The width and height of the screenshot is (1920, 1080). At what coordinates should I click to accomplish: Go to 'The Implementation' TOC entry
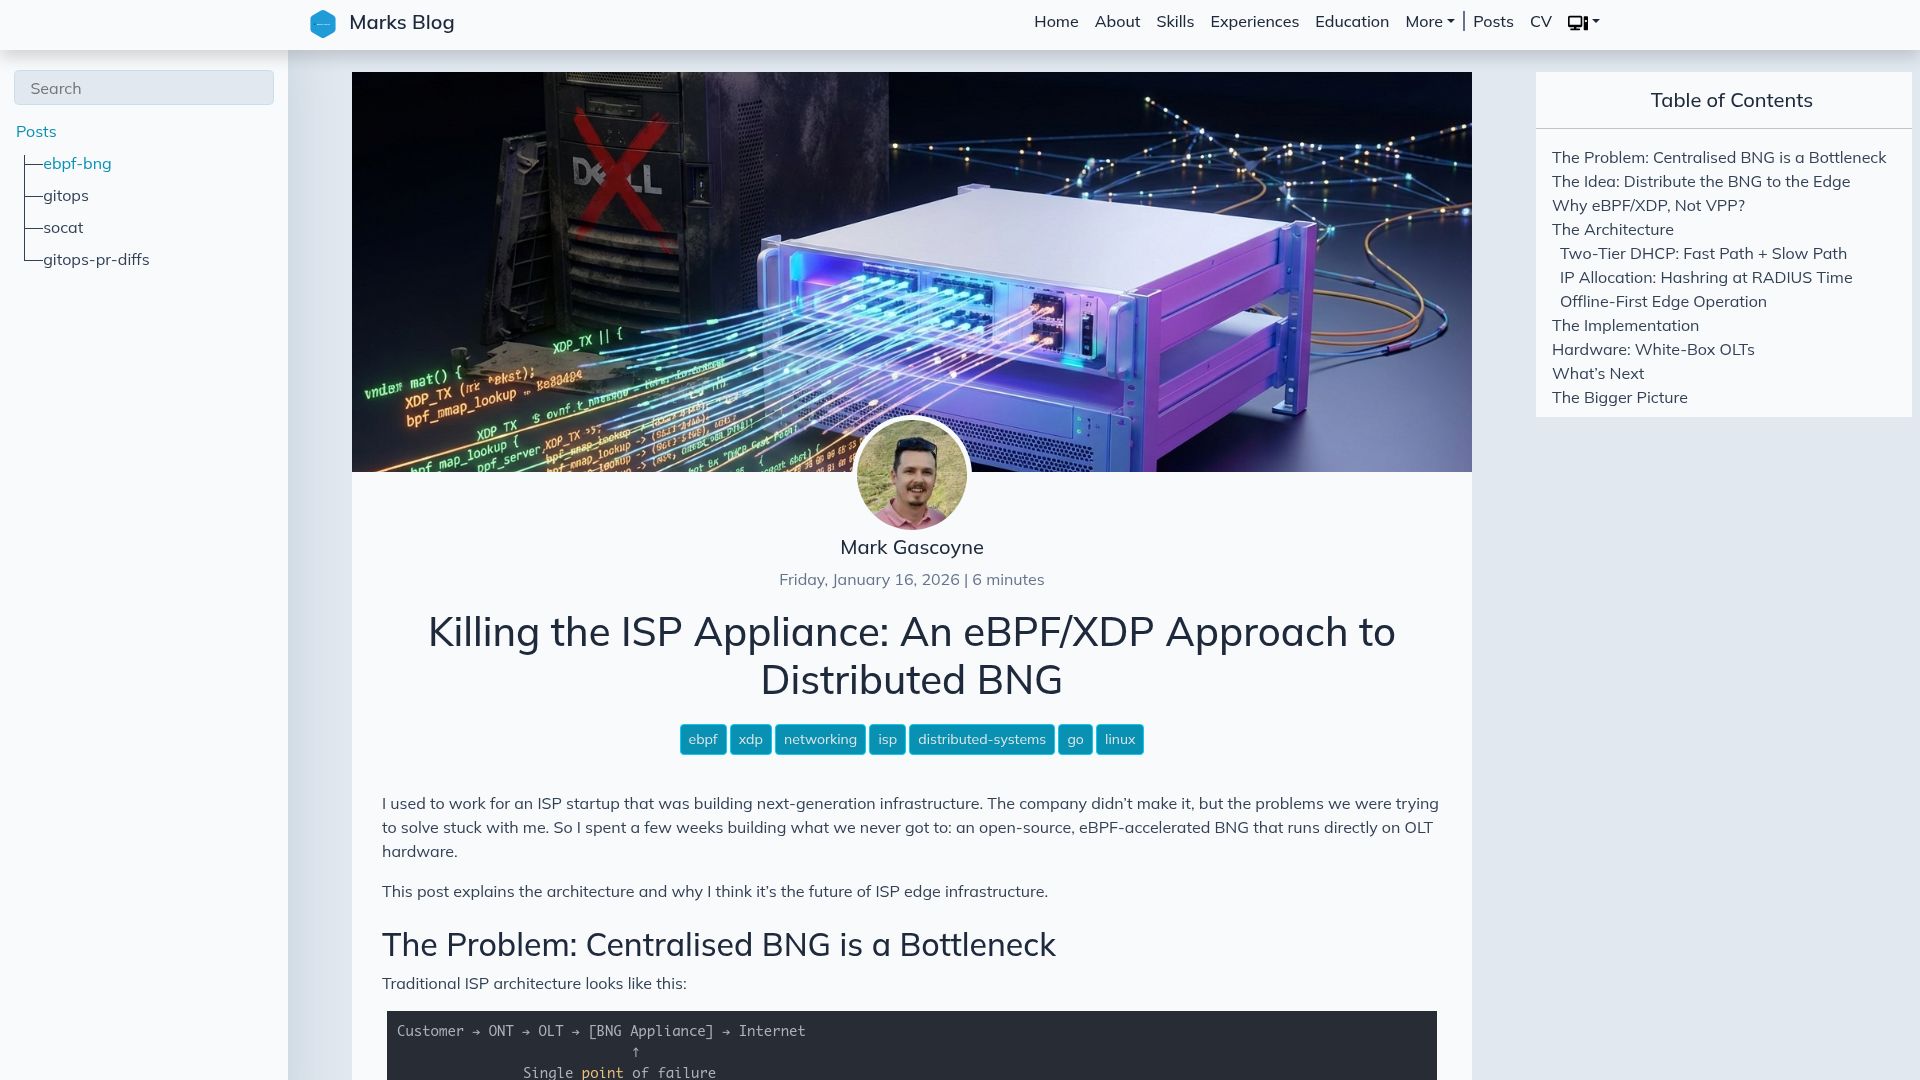1625,326
